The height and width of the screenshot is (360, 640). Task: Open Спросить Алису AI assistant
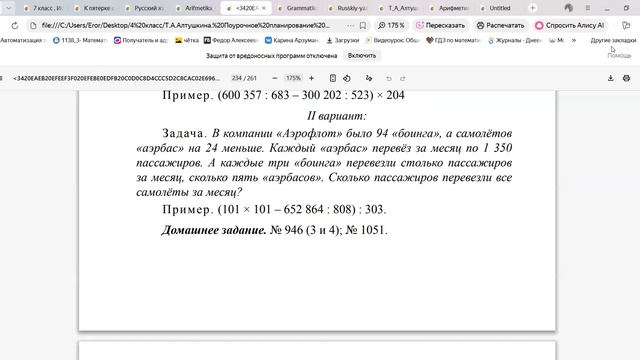(x=569, y=25)
